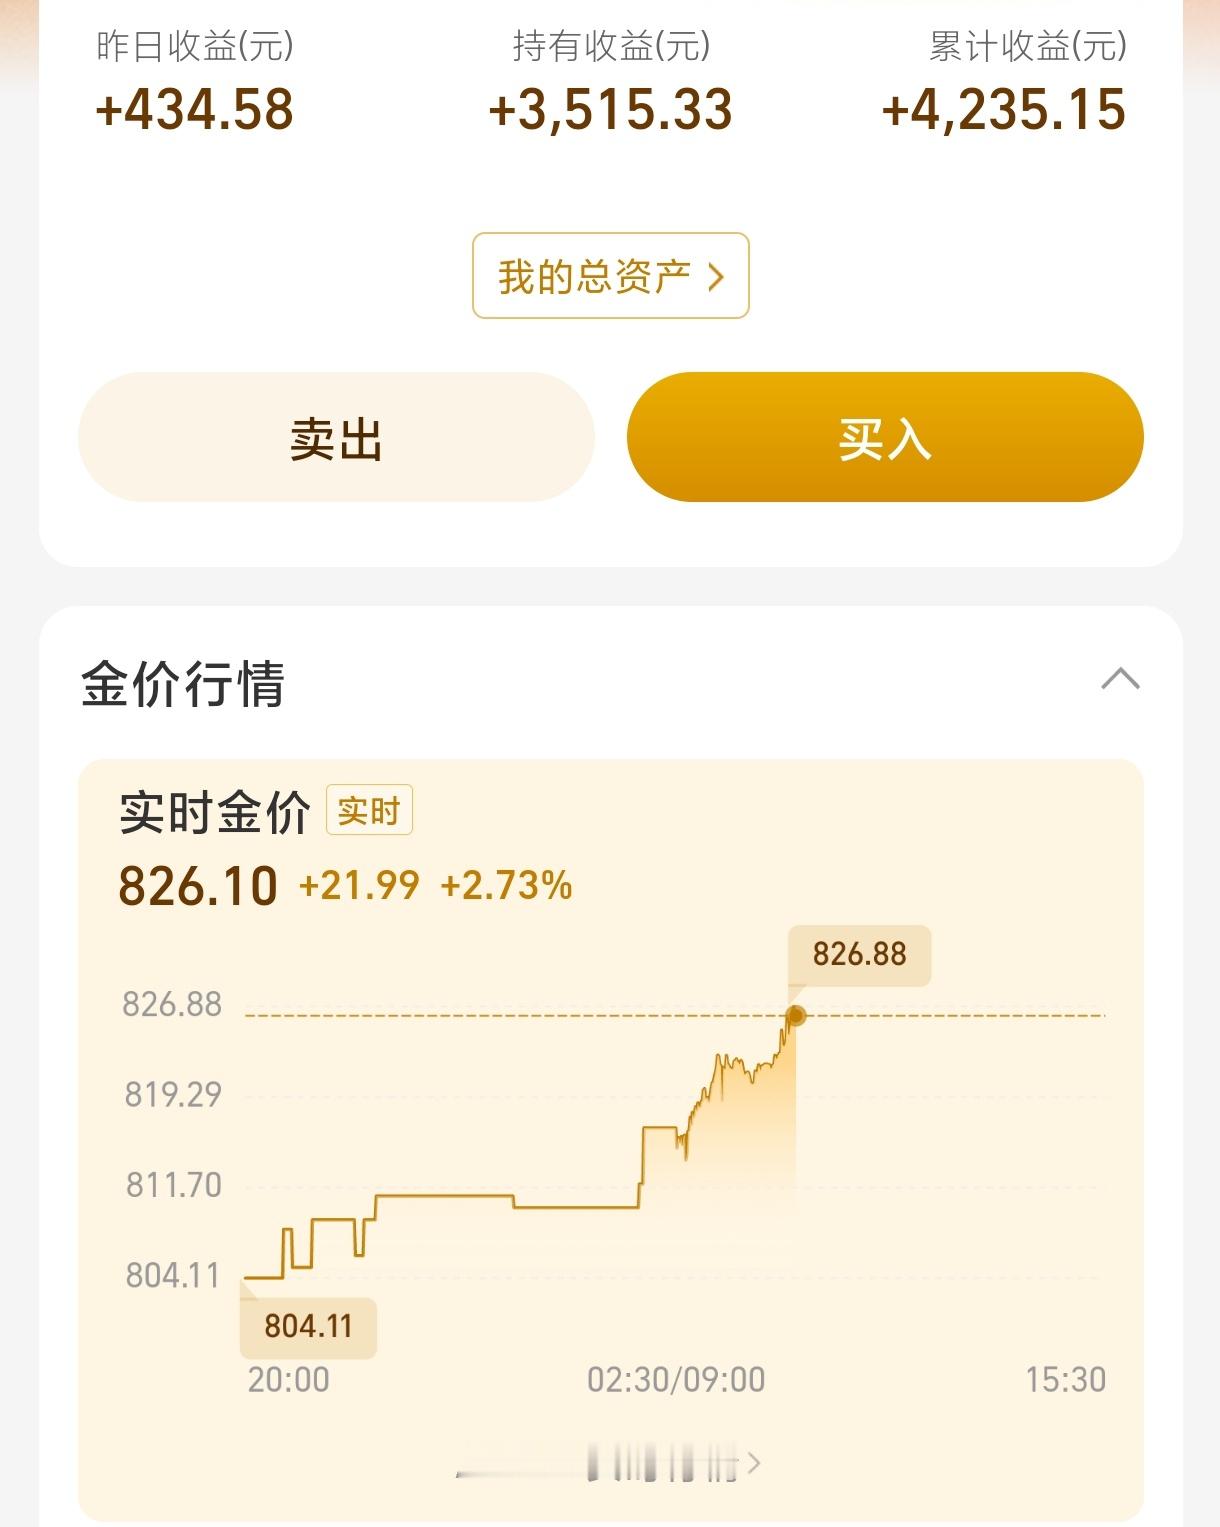
Task: Open the 累计收益 +4,235.15 details
Action: (x=1004, y=82)
